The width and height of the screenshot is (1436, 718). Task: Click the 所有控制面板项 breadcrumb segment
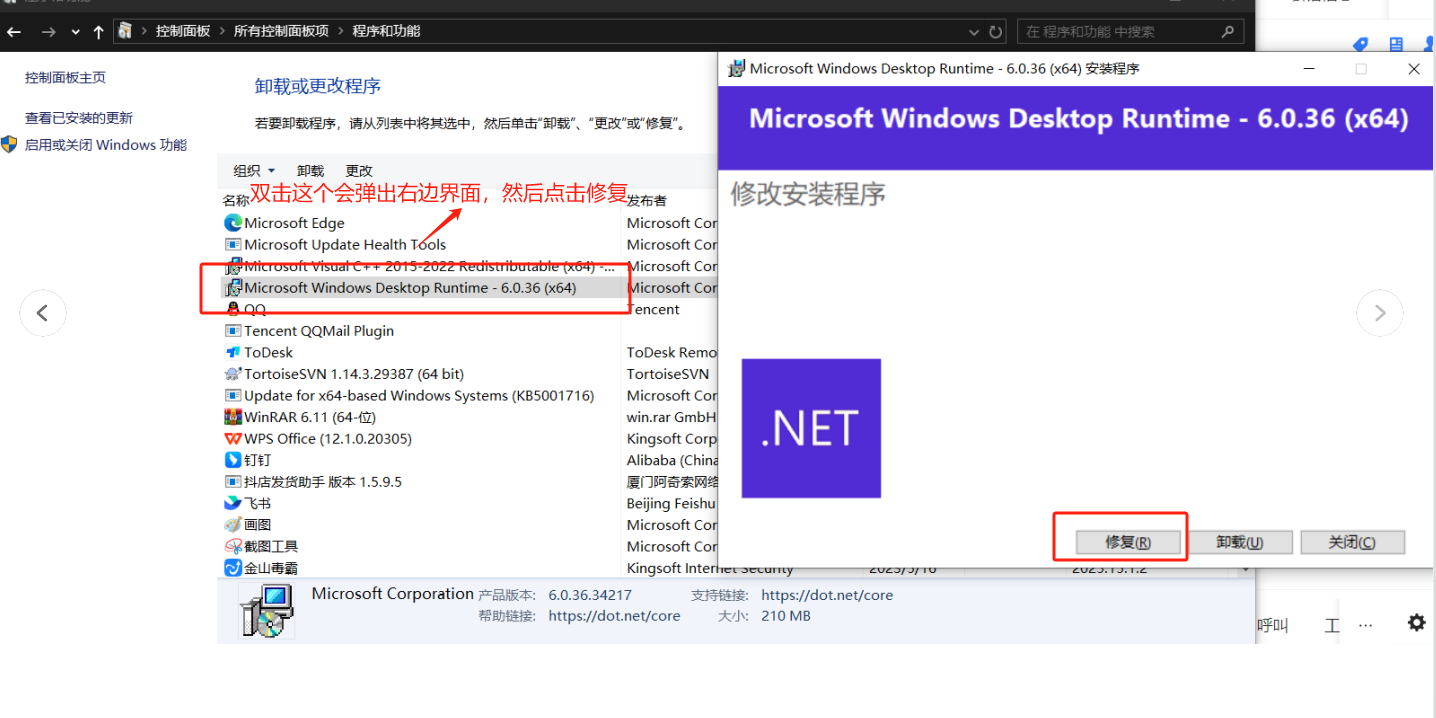[x=281, y=31]
